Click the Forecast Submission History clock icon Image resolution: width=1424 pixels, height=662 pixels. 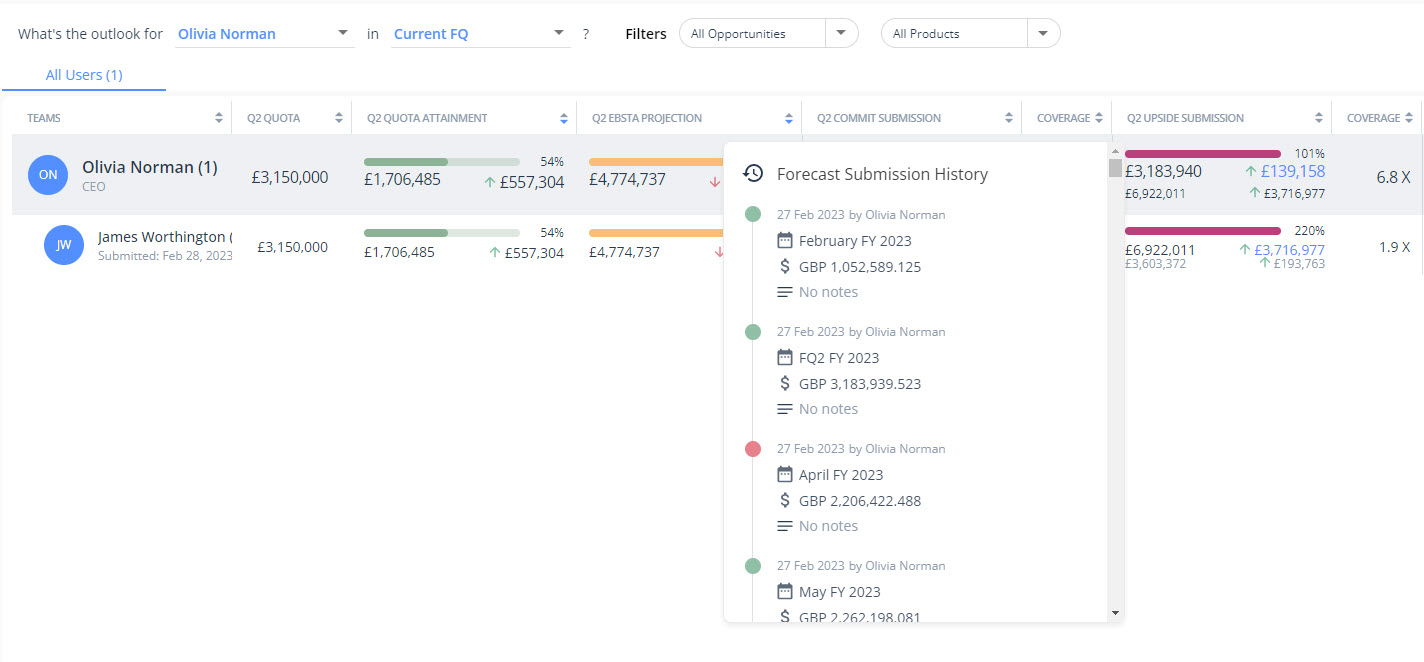click(753, 174)
